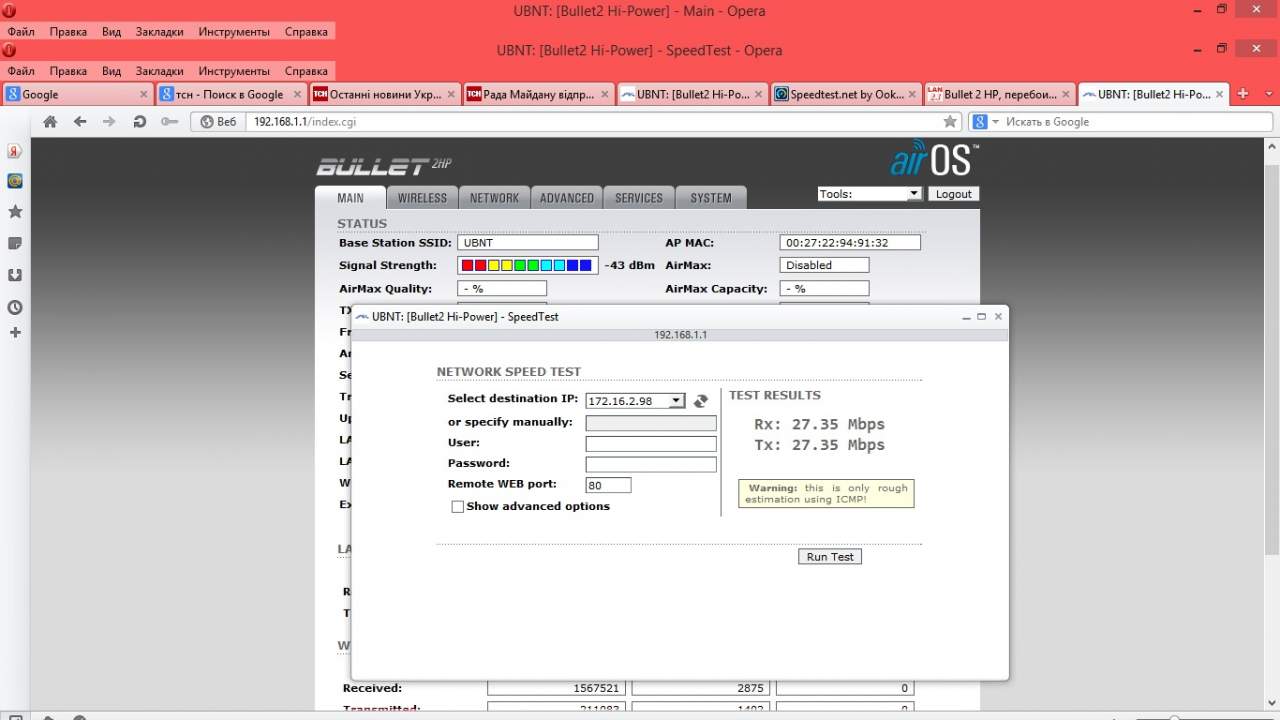
Task: Click the 'Искать в Google' search field
Action: click(x=1135, y=122)
